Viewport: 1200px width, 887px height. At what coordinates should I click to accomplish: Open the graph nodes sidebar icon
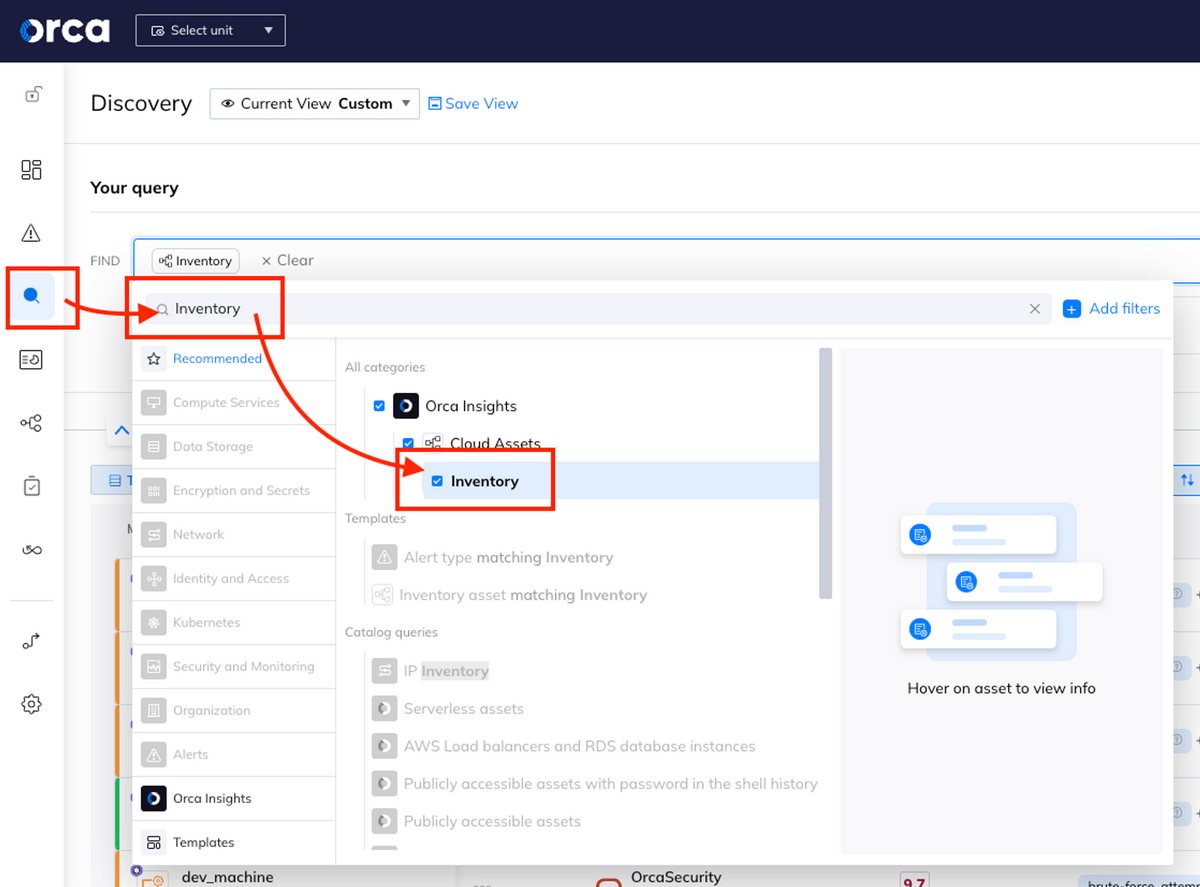pos(32,423)
